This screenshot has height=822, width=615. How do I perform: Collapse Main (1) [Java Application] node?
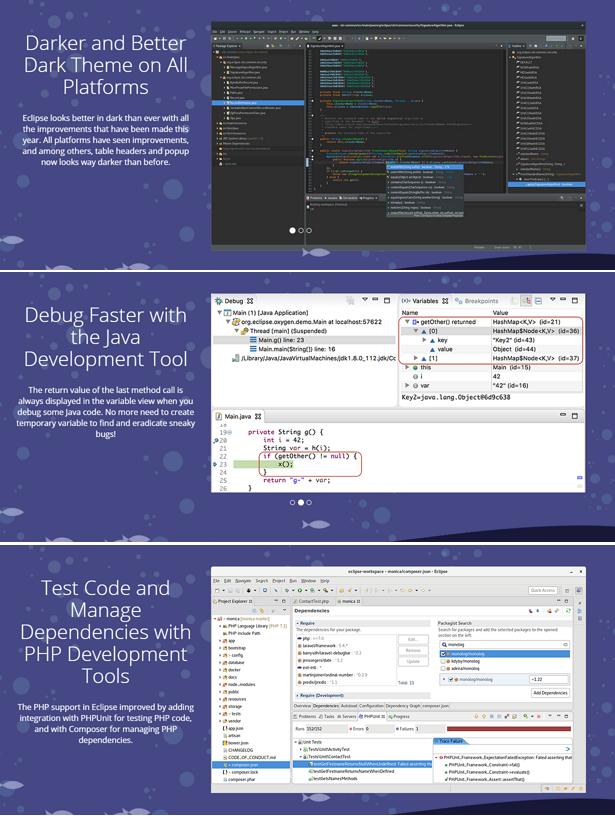pyautogui.click(x=220, y=312)
